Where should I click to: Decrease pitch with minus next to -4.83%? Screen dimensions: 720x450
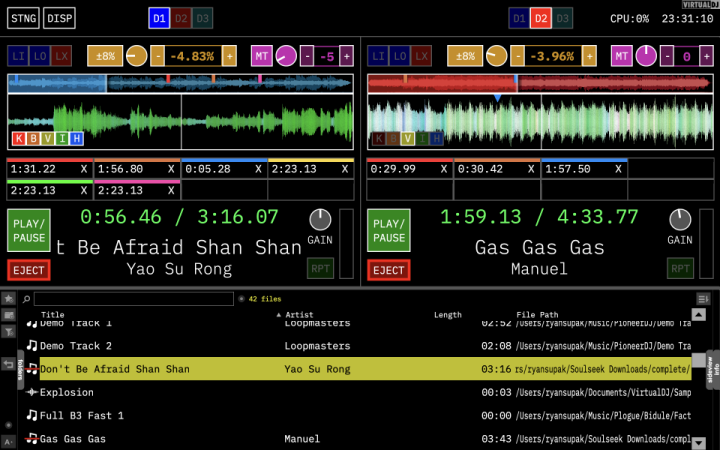158,56
